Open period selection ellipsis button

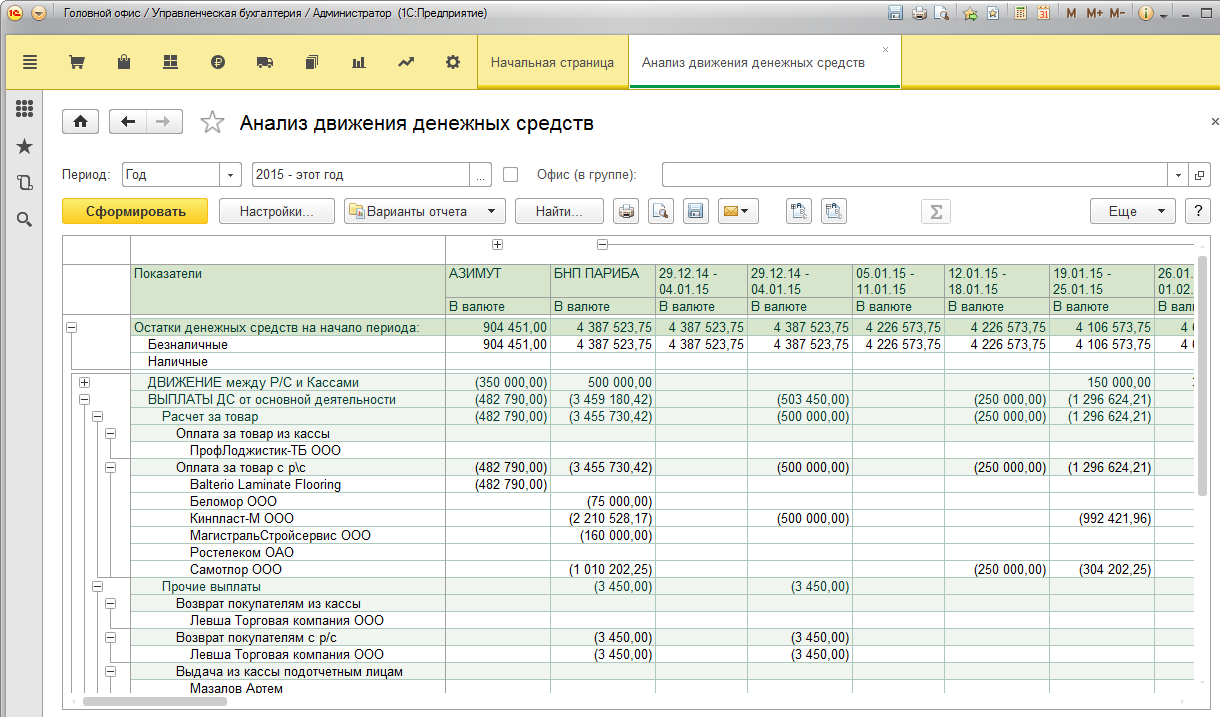tap(481, 174)
